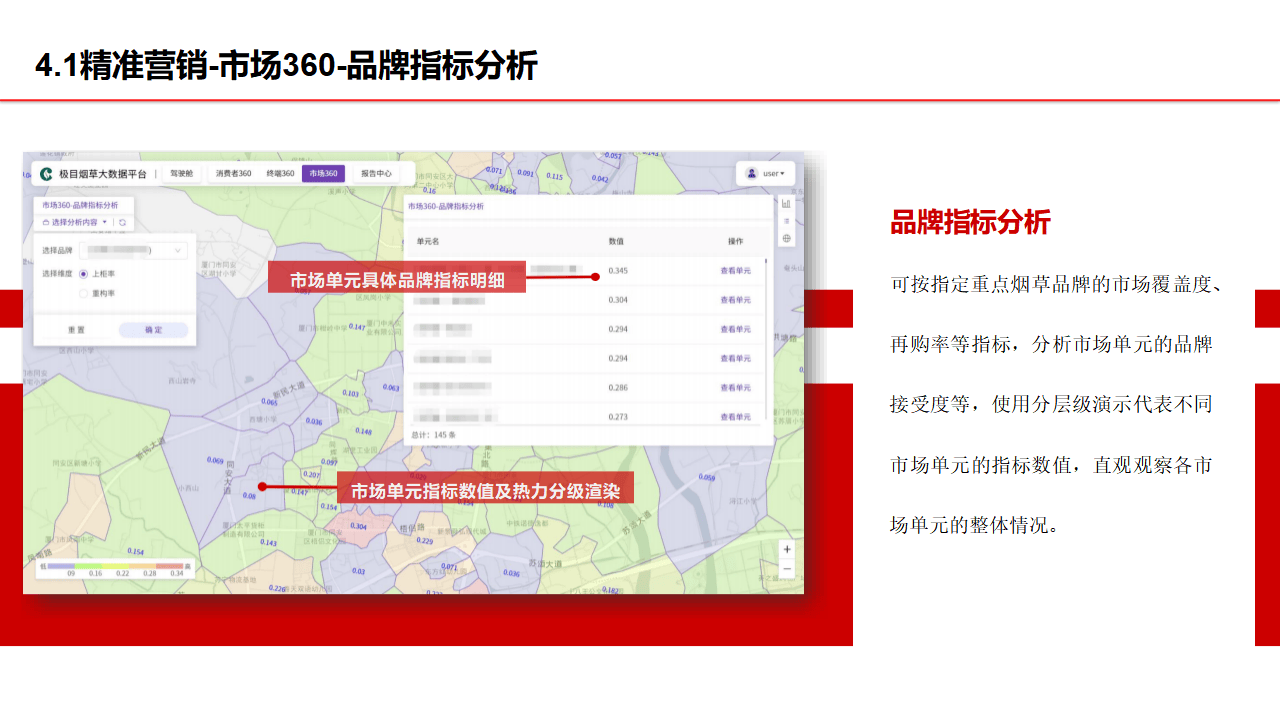Click the 极目烟草大数据平台 platform title
The image size is (1280, 720).
[x=102, y=173]
